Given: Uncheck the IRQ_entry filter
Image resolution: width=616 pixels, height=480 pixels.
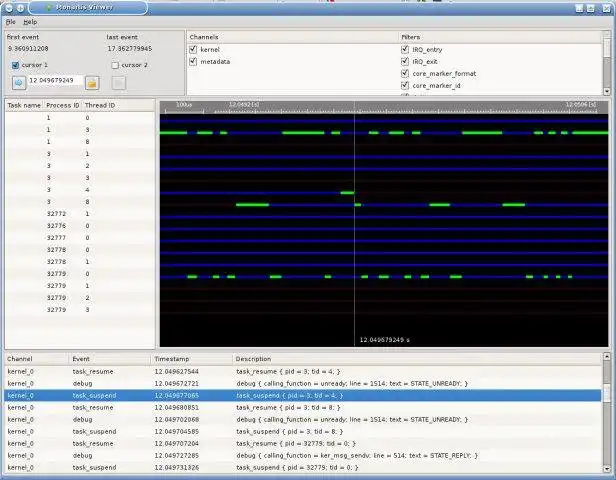Looking at the screenshot, I should [x=405, y=49].
